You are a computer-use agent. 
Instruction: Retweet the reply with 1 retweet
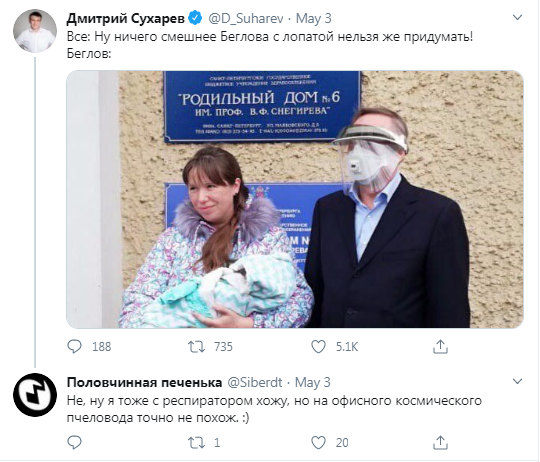[x=196, y=442]
